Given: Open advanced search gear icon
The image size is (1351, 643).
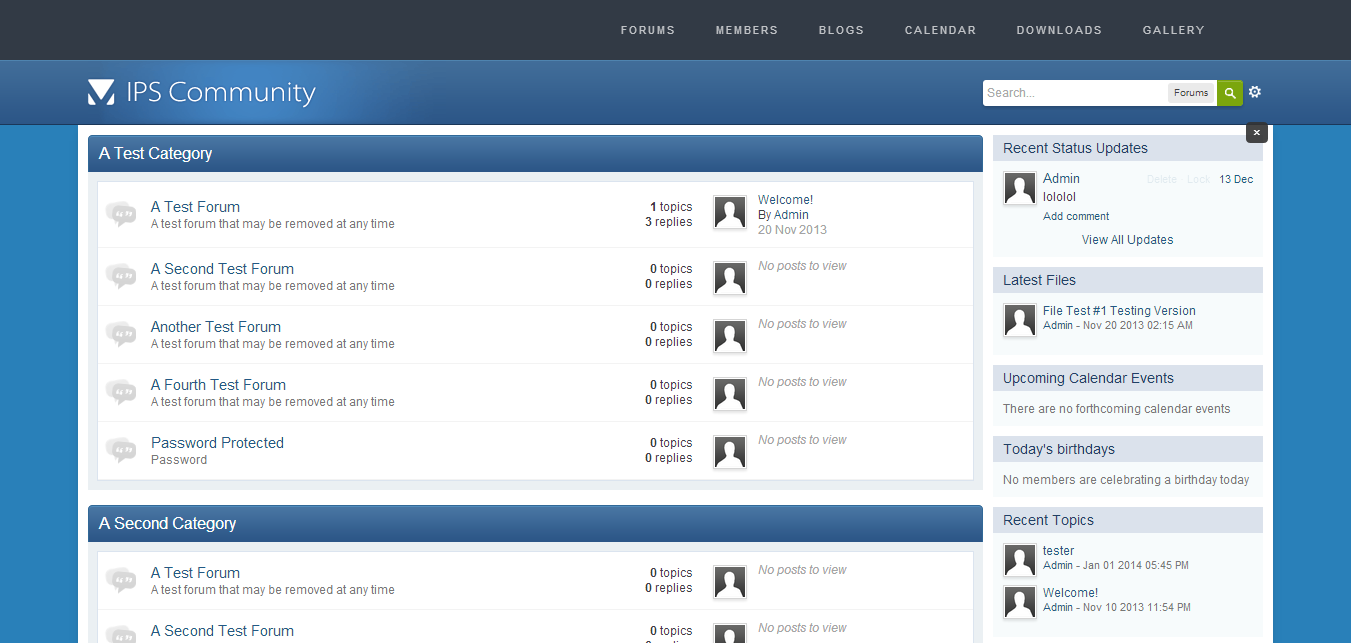Looking at the screenshot, I should click(x=1255, y=92).
